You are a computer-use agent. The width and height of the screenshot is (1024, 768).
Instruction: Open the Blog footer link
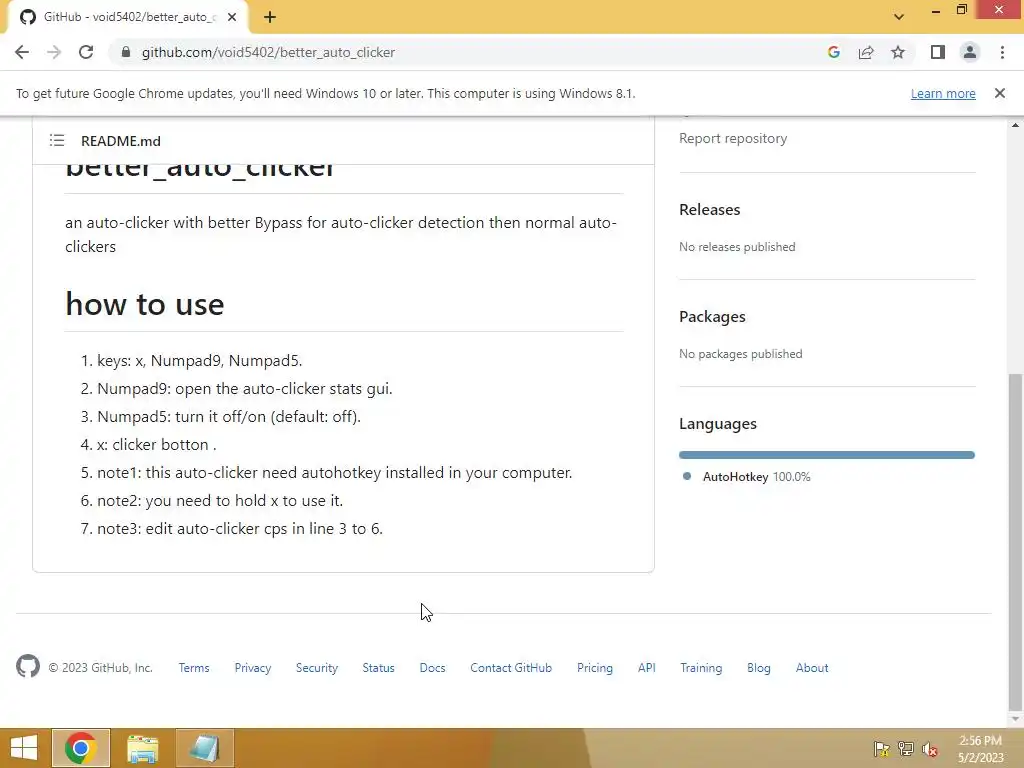click(x=759, y=668)
